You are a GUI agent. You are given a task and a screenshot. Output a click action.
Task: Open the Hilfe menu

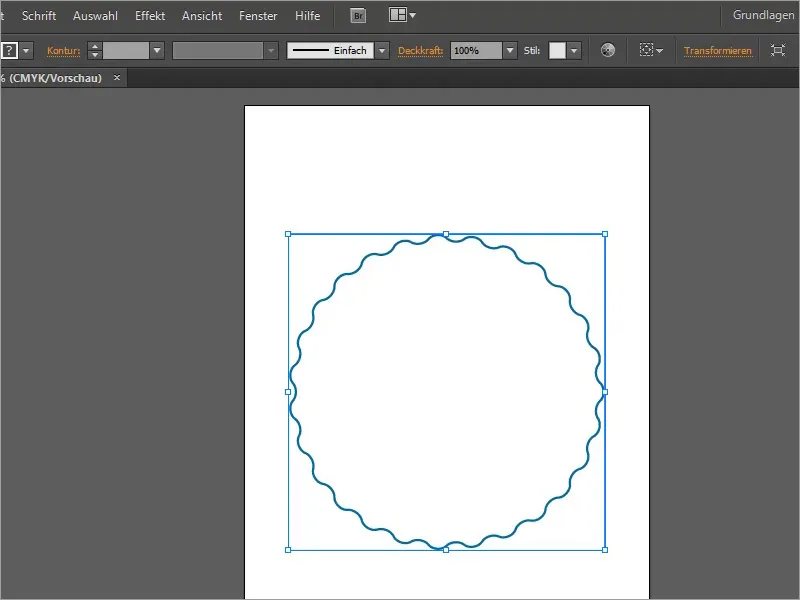click(308, 16)
